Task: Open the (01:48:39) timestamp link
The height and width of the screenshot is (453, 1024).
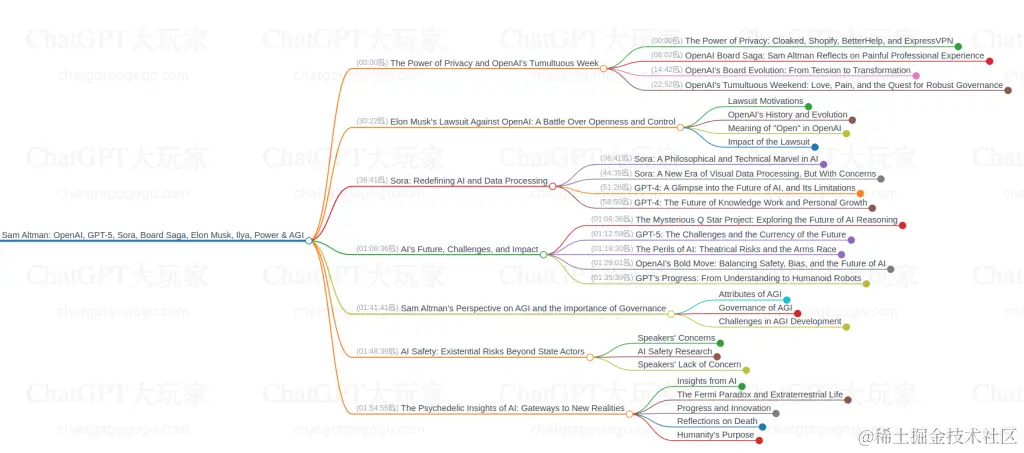Action: [377, 352]
